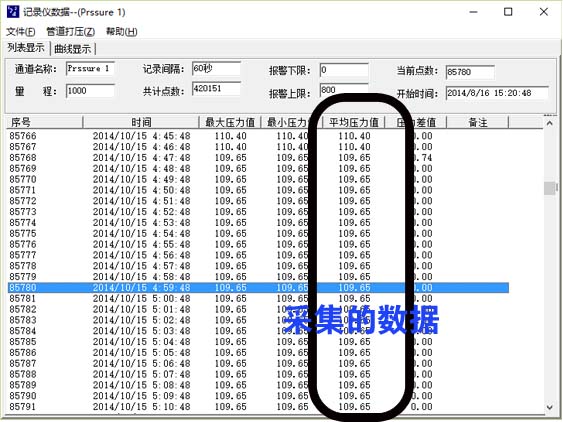Click the 记录间隔 field showing 60秒
This screenshot has height=422, width=563.
(216, 69)
